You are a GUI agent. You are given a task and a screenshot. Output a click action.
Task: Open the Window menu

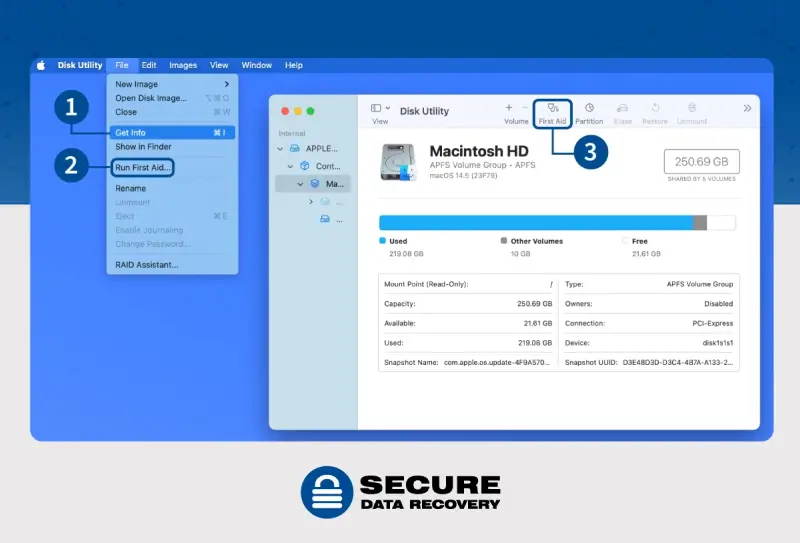257,65
